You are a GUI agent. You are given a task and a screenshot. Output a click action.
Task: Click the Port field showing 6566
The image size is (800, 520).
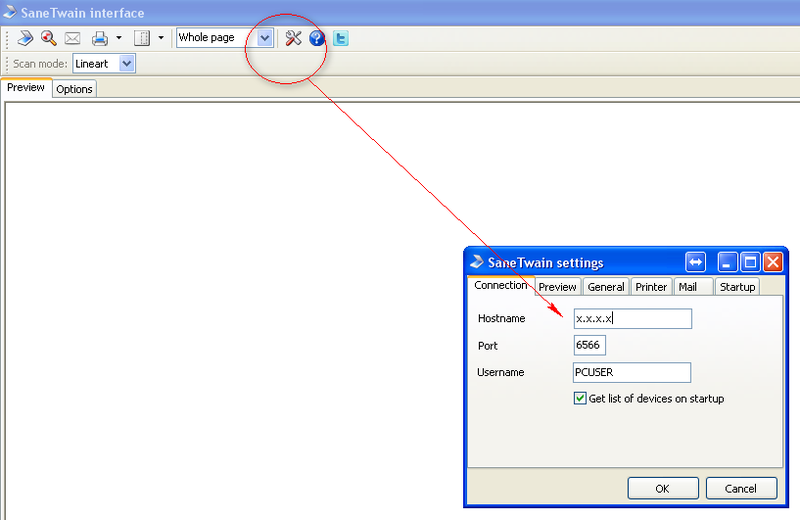click(x=589, y=345)
